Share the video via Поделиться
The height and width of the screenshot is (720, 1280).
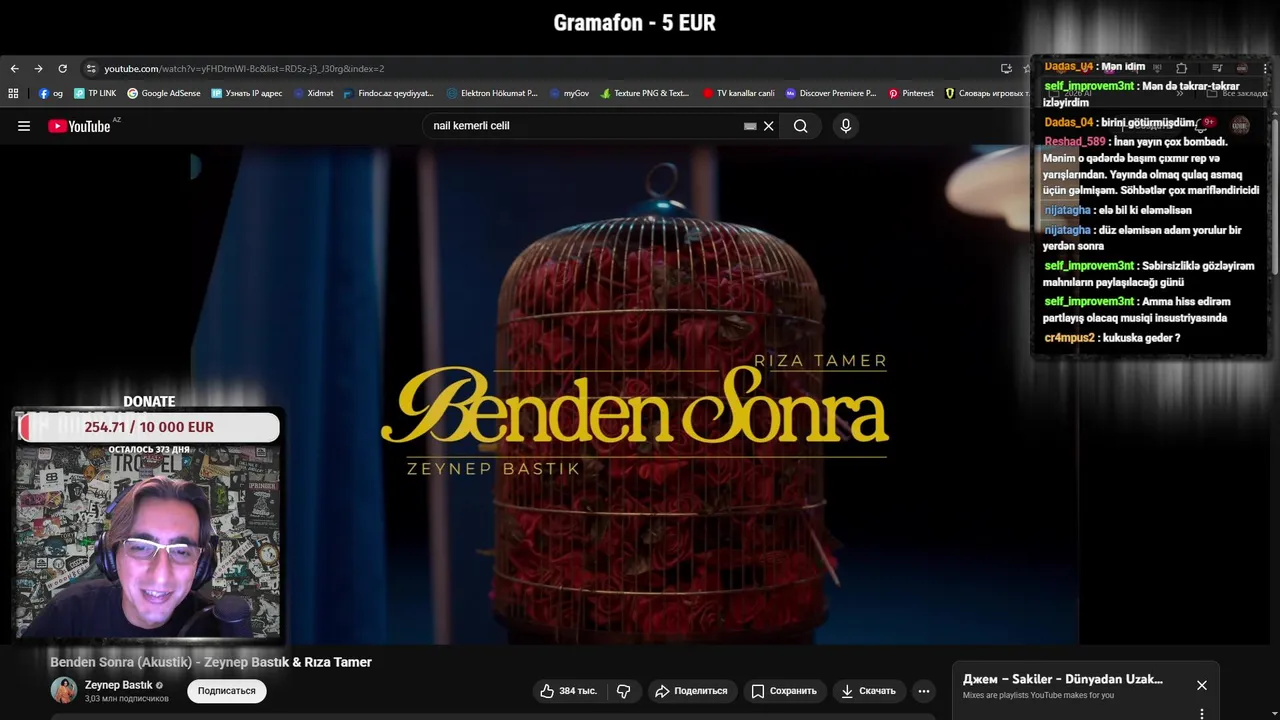[x=691, y=691]
